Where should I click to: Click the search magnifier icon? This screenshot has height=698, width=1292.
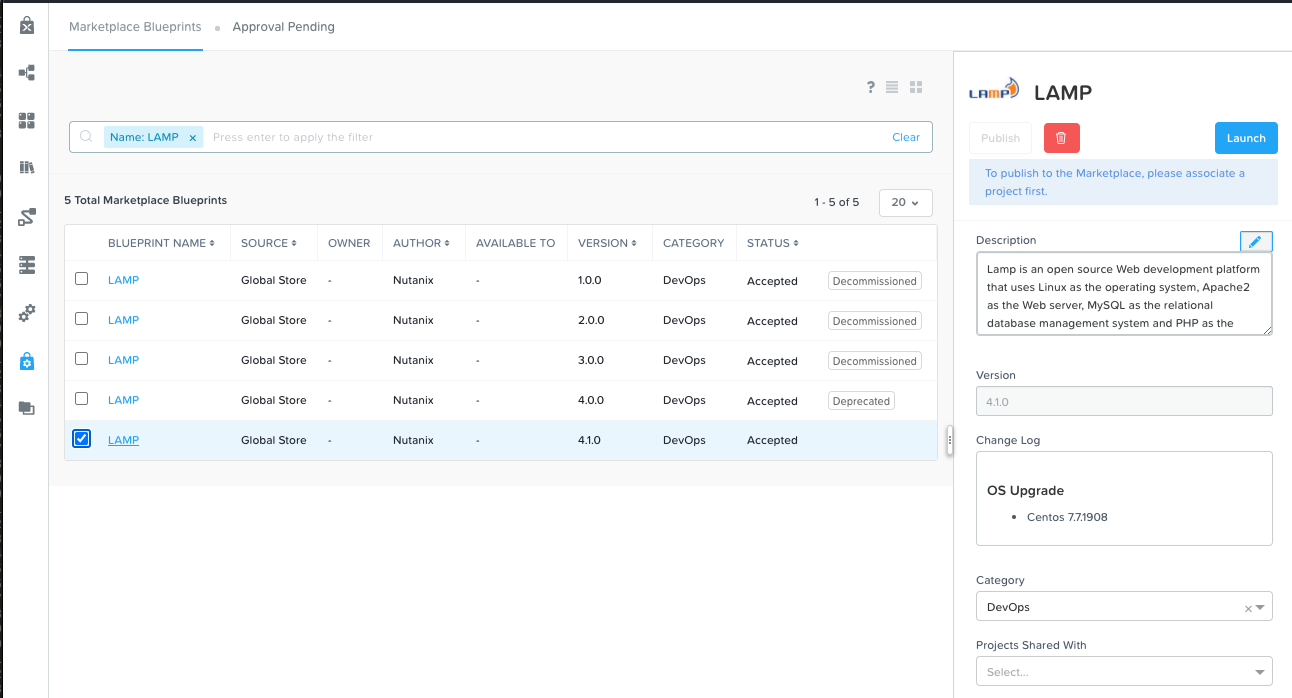[x=86, y=137]
